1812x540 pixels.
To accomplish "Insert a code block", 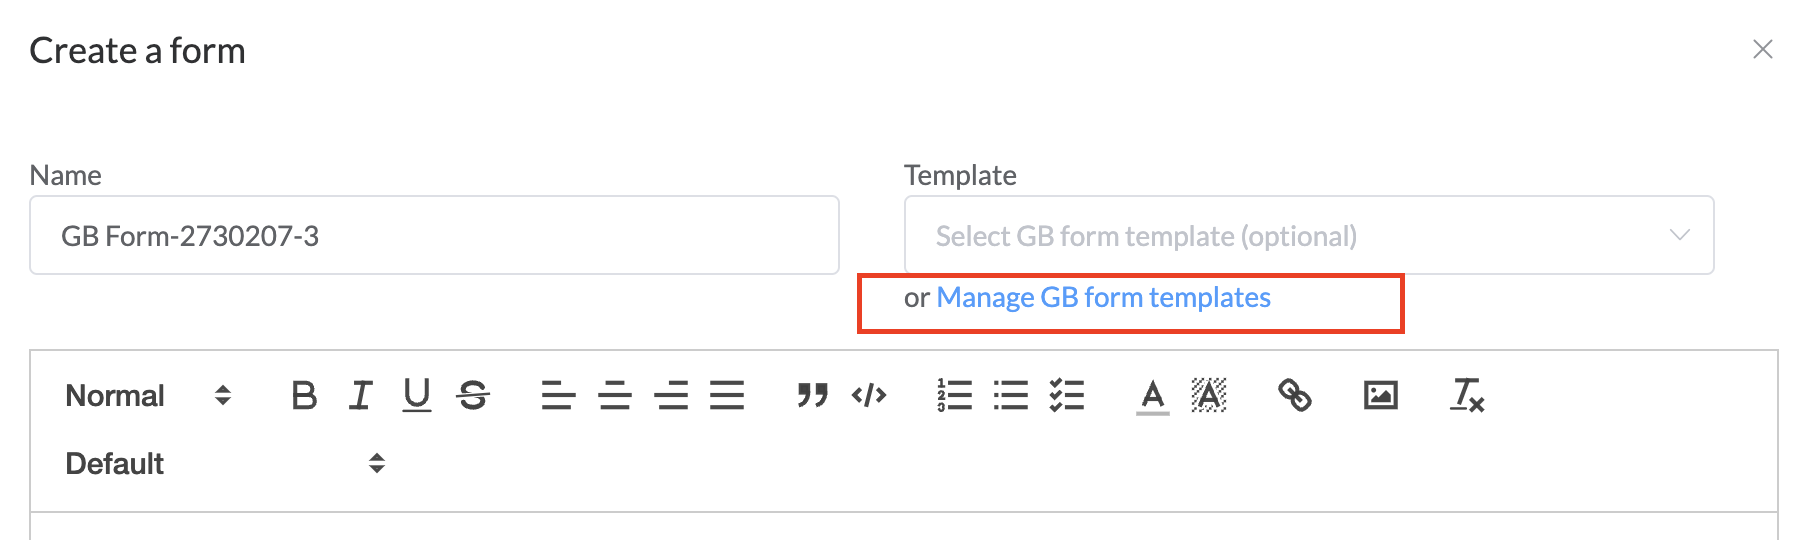I will coord(869,396).
